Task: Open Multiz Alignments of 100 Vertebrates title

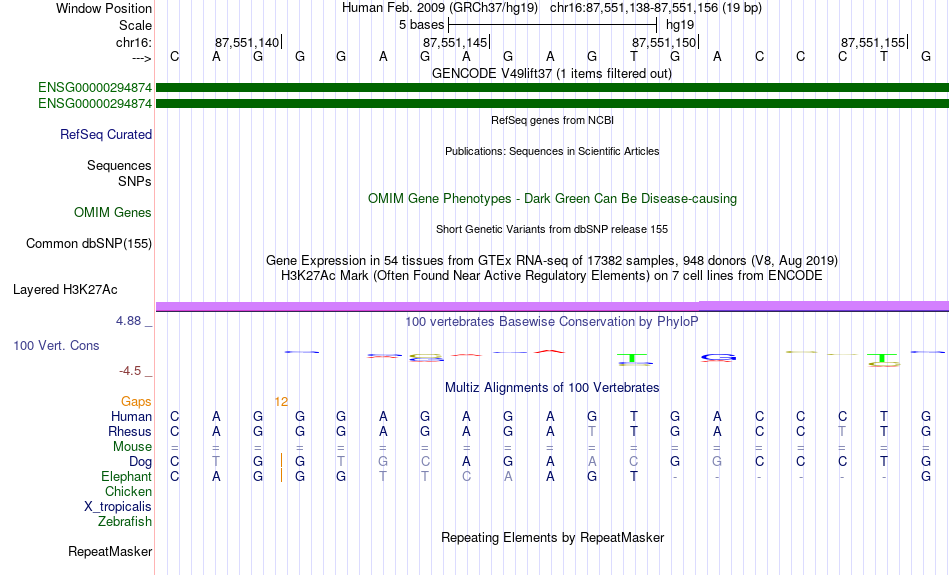Action: 552,387
